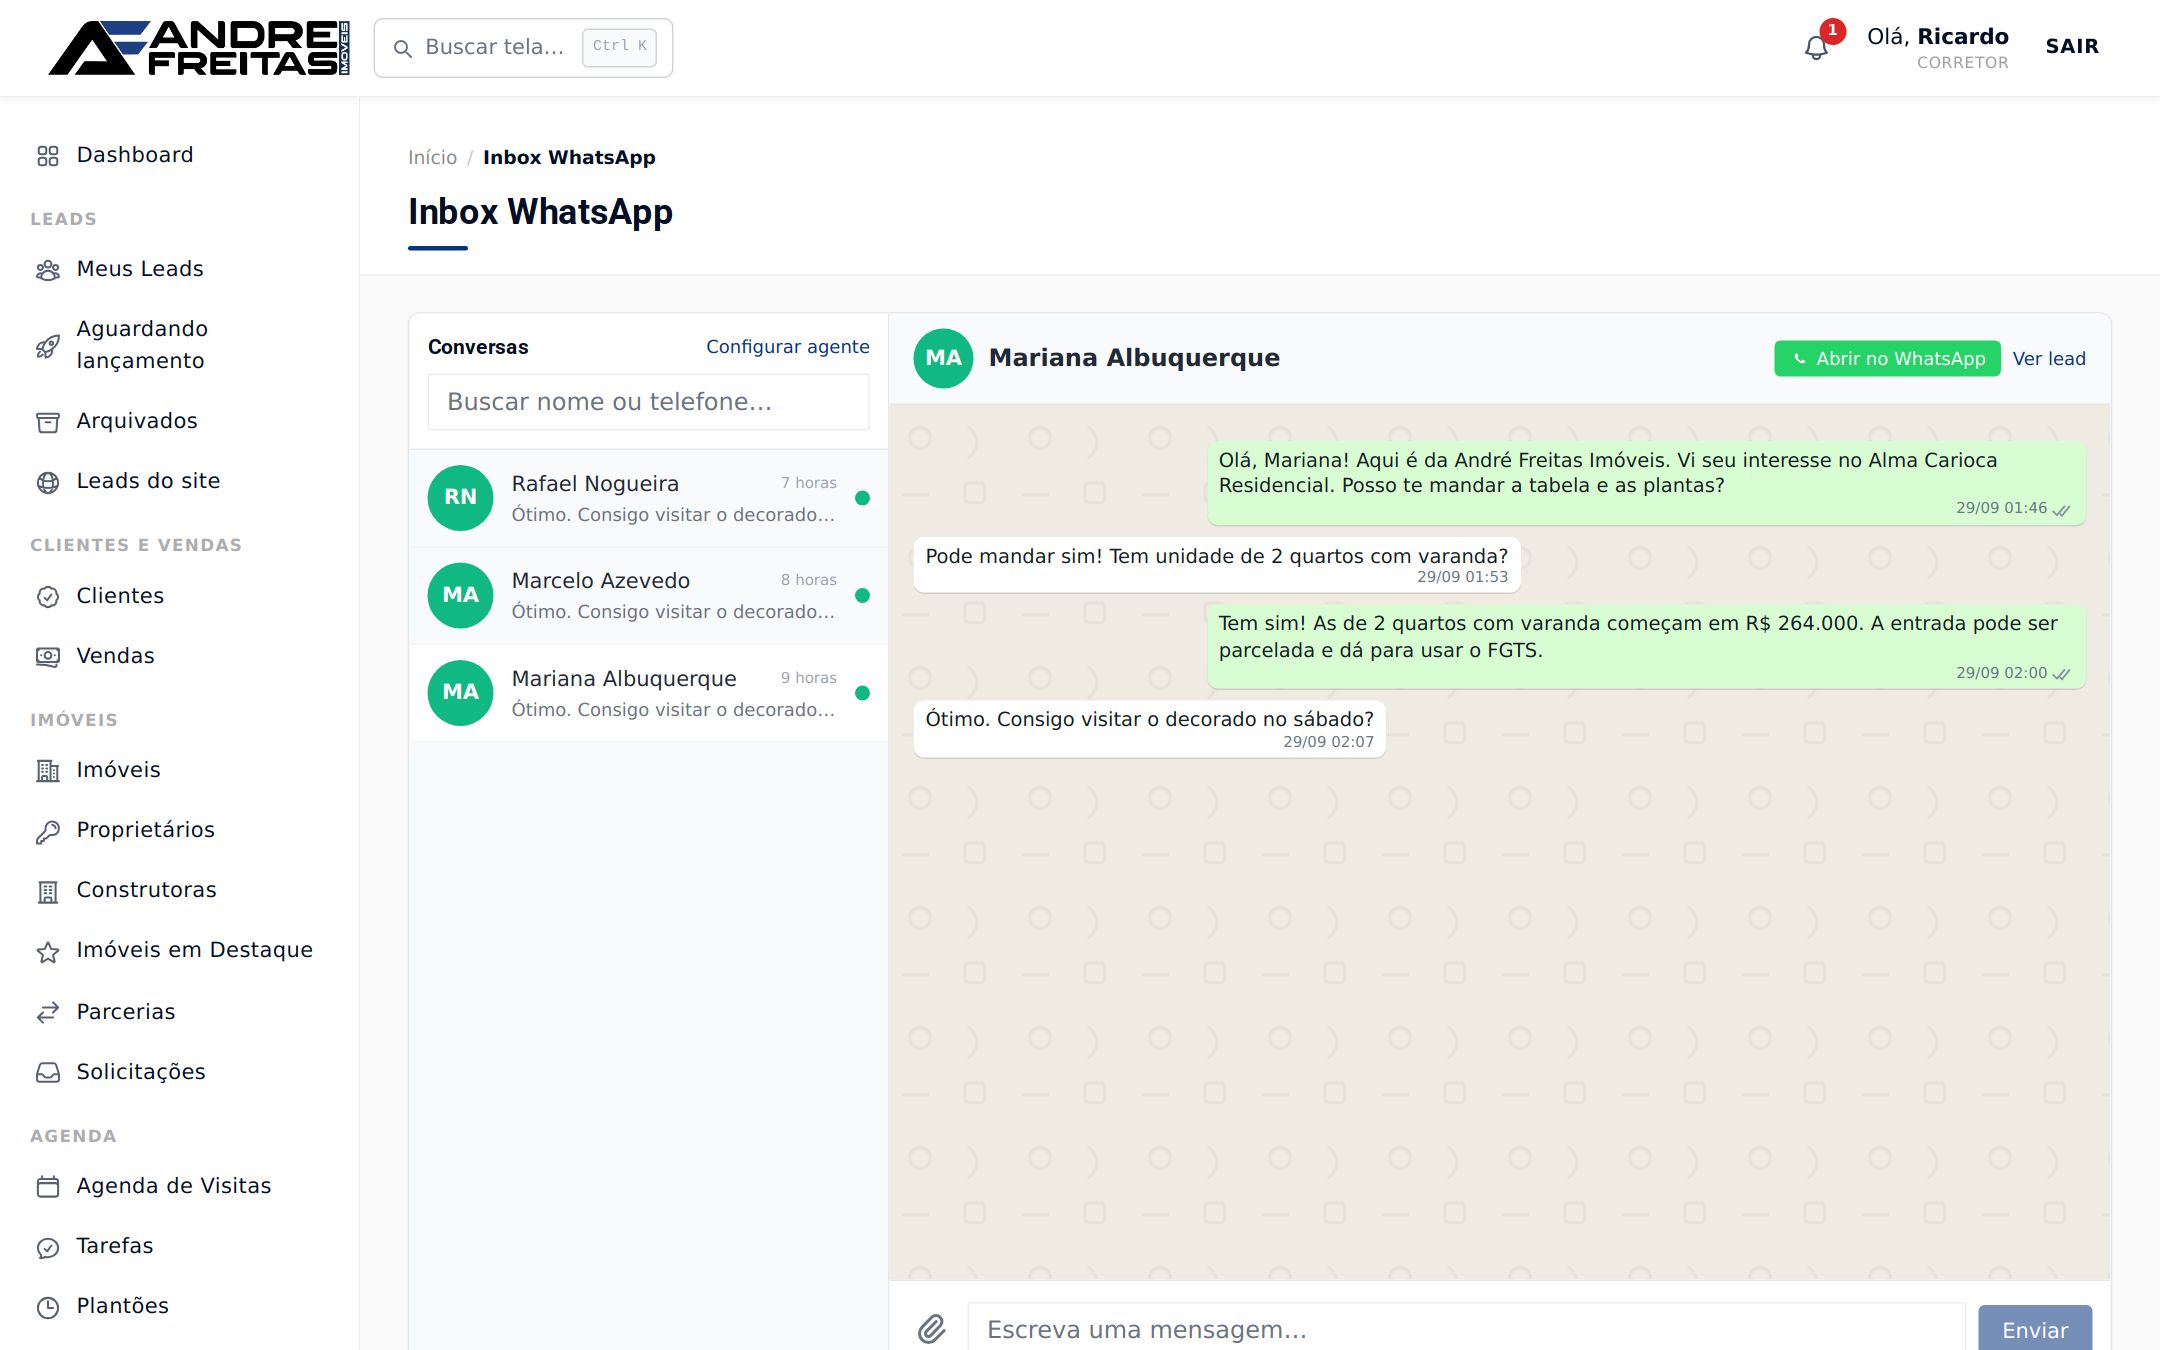Go to Início breadcrumb link

click(432, 157)
